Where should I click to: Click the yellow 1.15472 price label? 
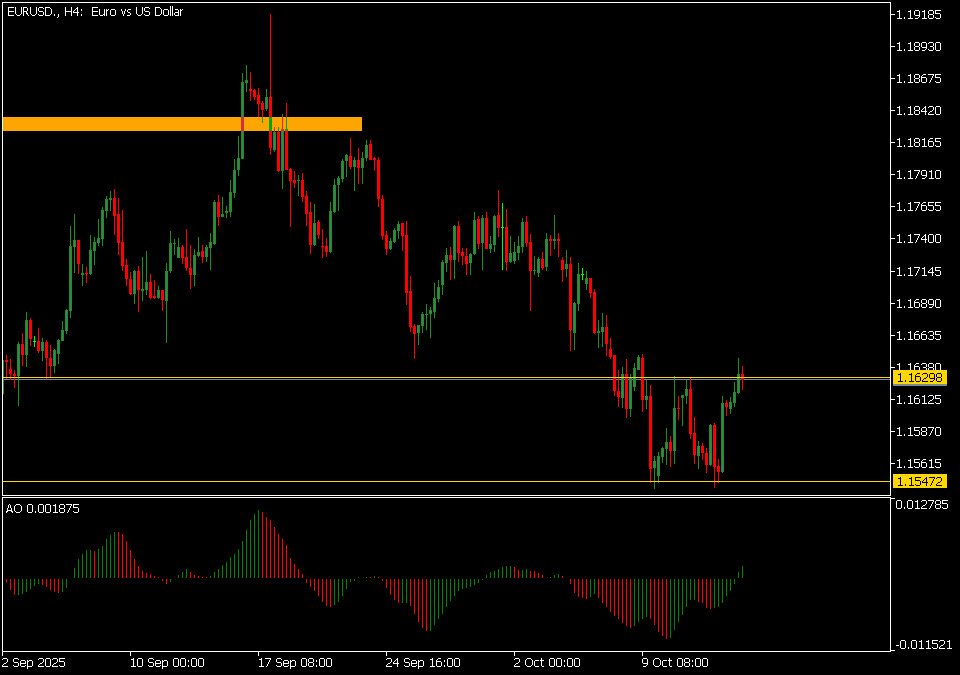920,482
